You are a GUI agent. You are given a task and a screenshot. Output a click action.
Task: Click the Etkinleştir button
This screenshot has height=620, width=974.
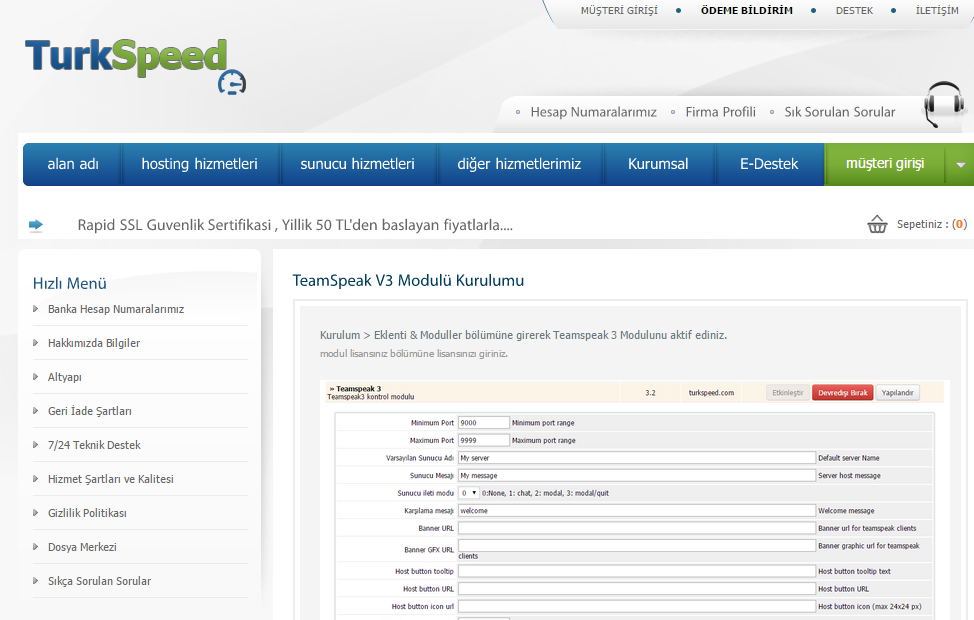tap(788, 393)
